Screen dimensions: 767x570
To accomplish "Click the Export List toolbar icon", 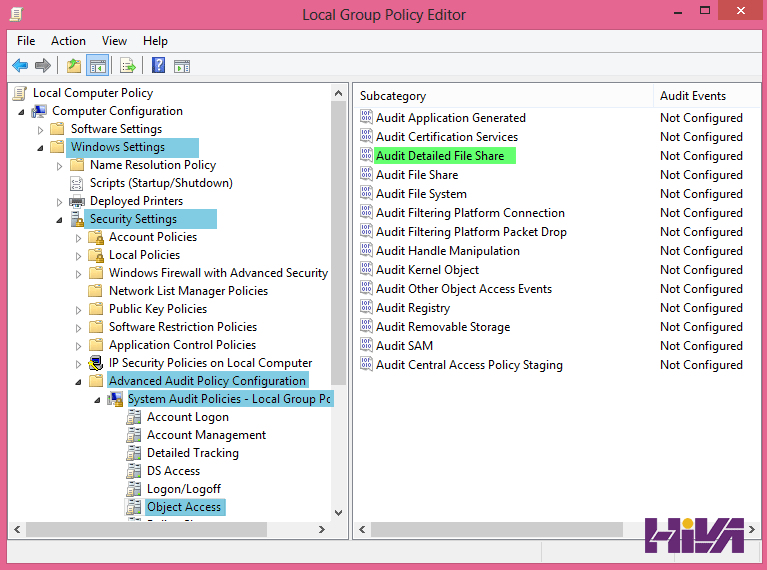I will coord(128,66).
